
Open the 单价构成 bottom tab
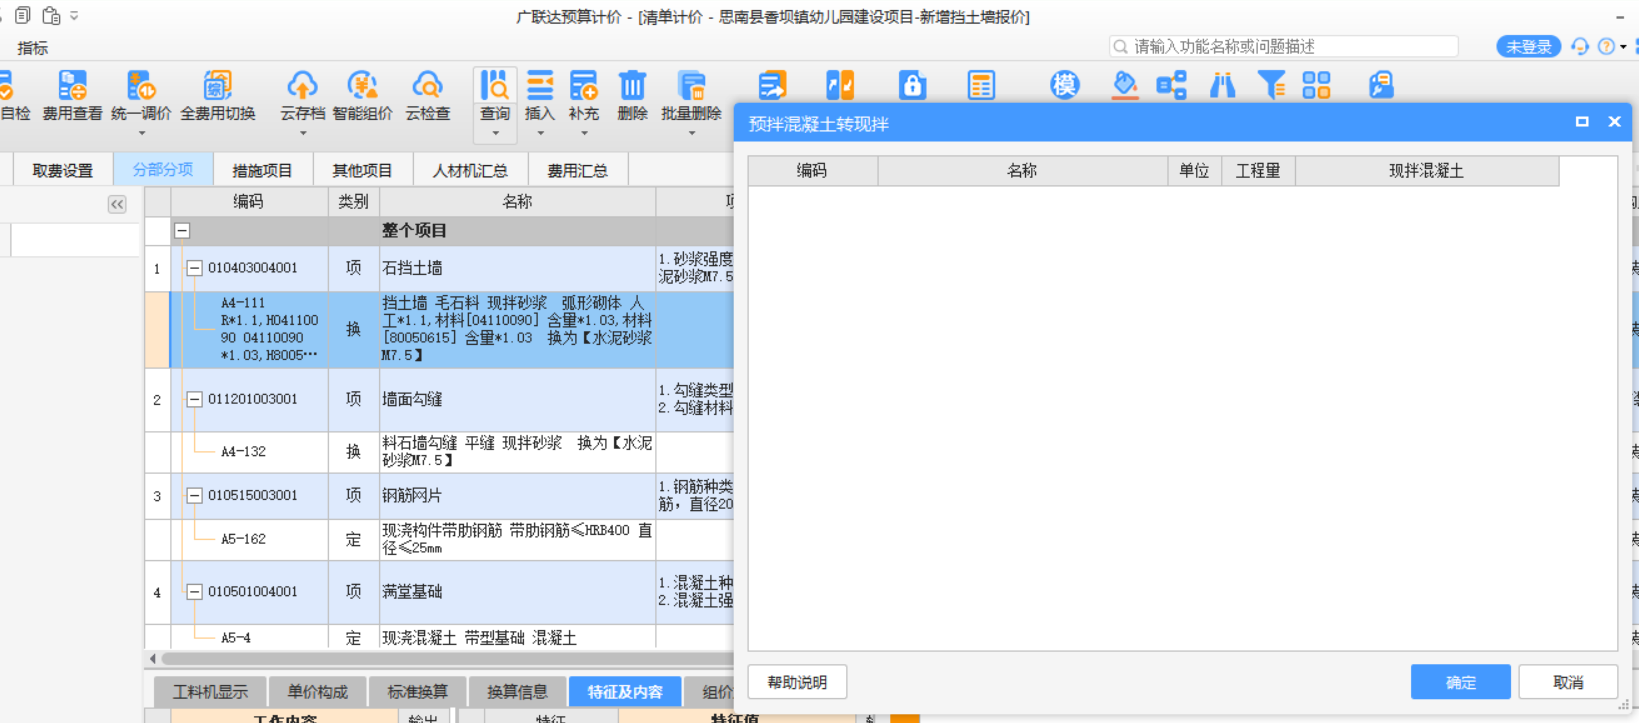click(x=318, y=692)
